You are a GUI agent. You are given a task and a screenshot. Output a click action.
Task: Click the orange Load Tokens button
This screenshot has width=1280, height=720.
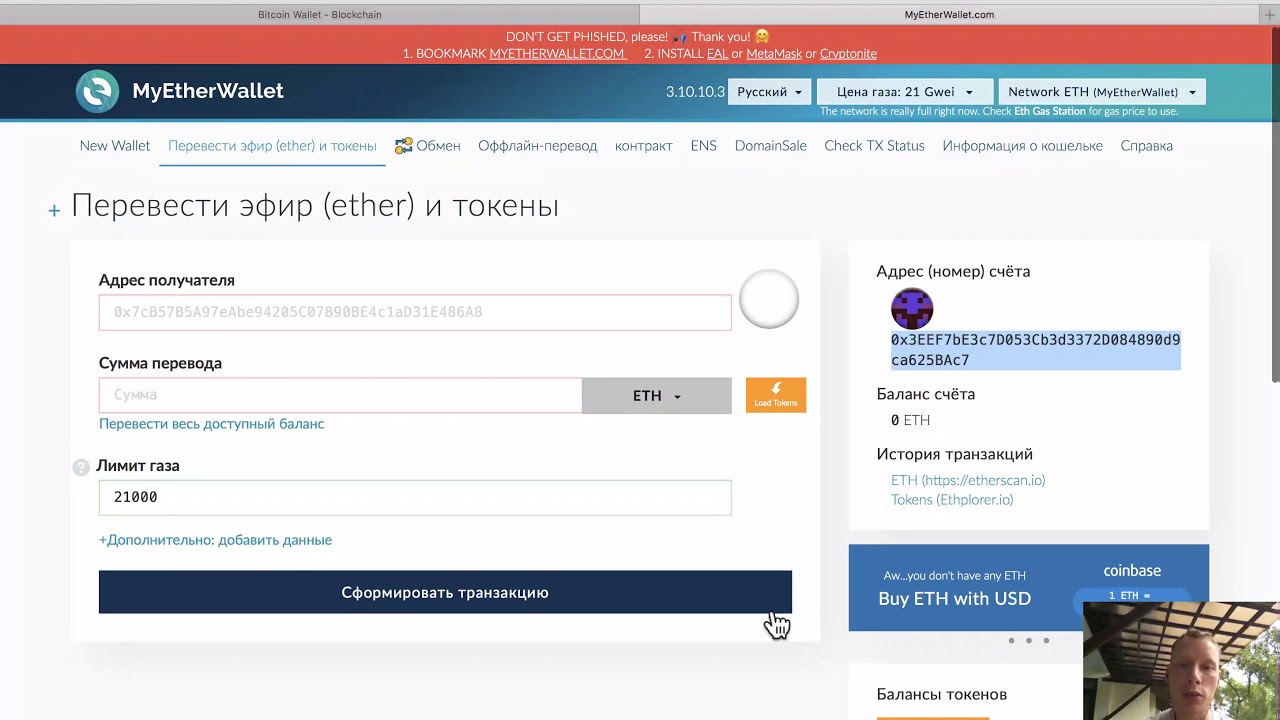pos(775,395)
